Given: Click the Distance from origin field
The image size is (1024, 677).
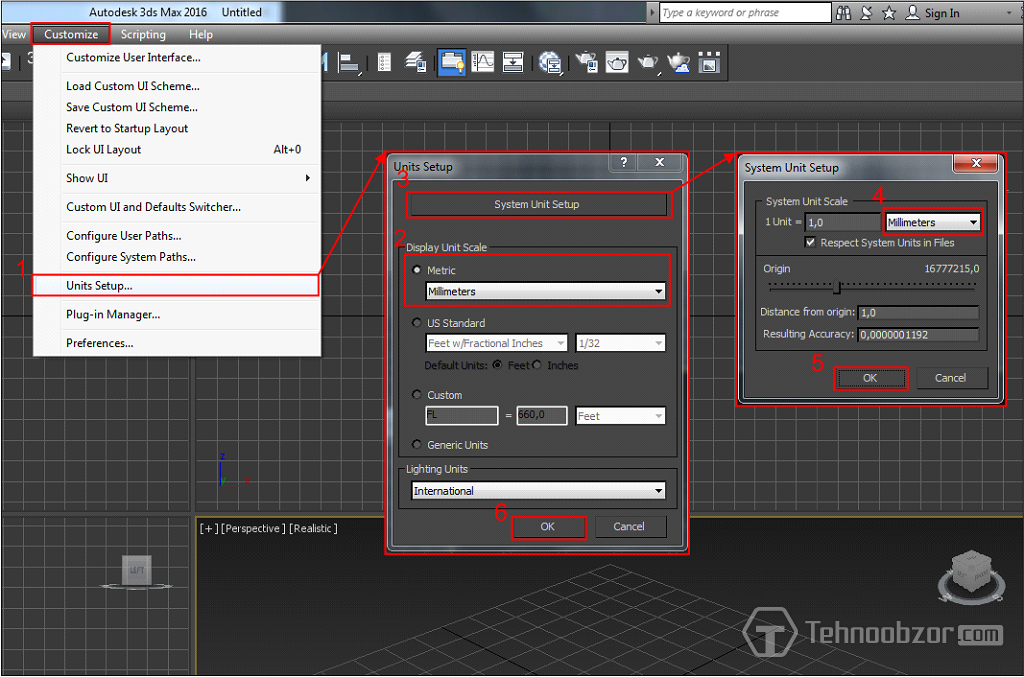Looking at the screenshot, I should click(x=919, y=313).
